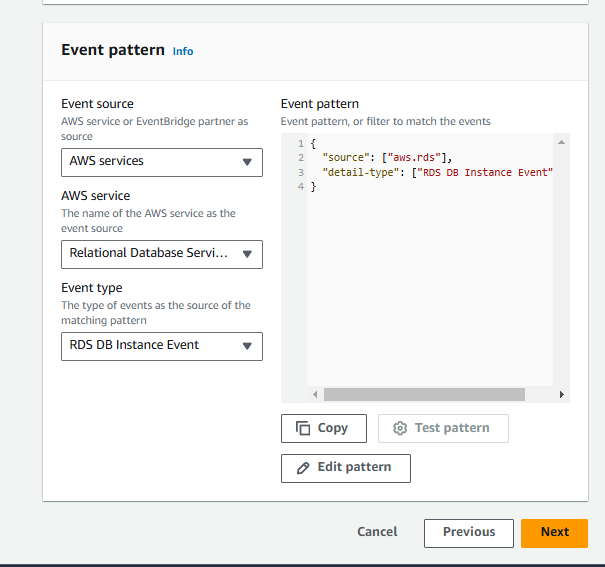Click the pencil icon on Edit pattern

click(x=303, y=467)
